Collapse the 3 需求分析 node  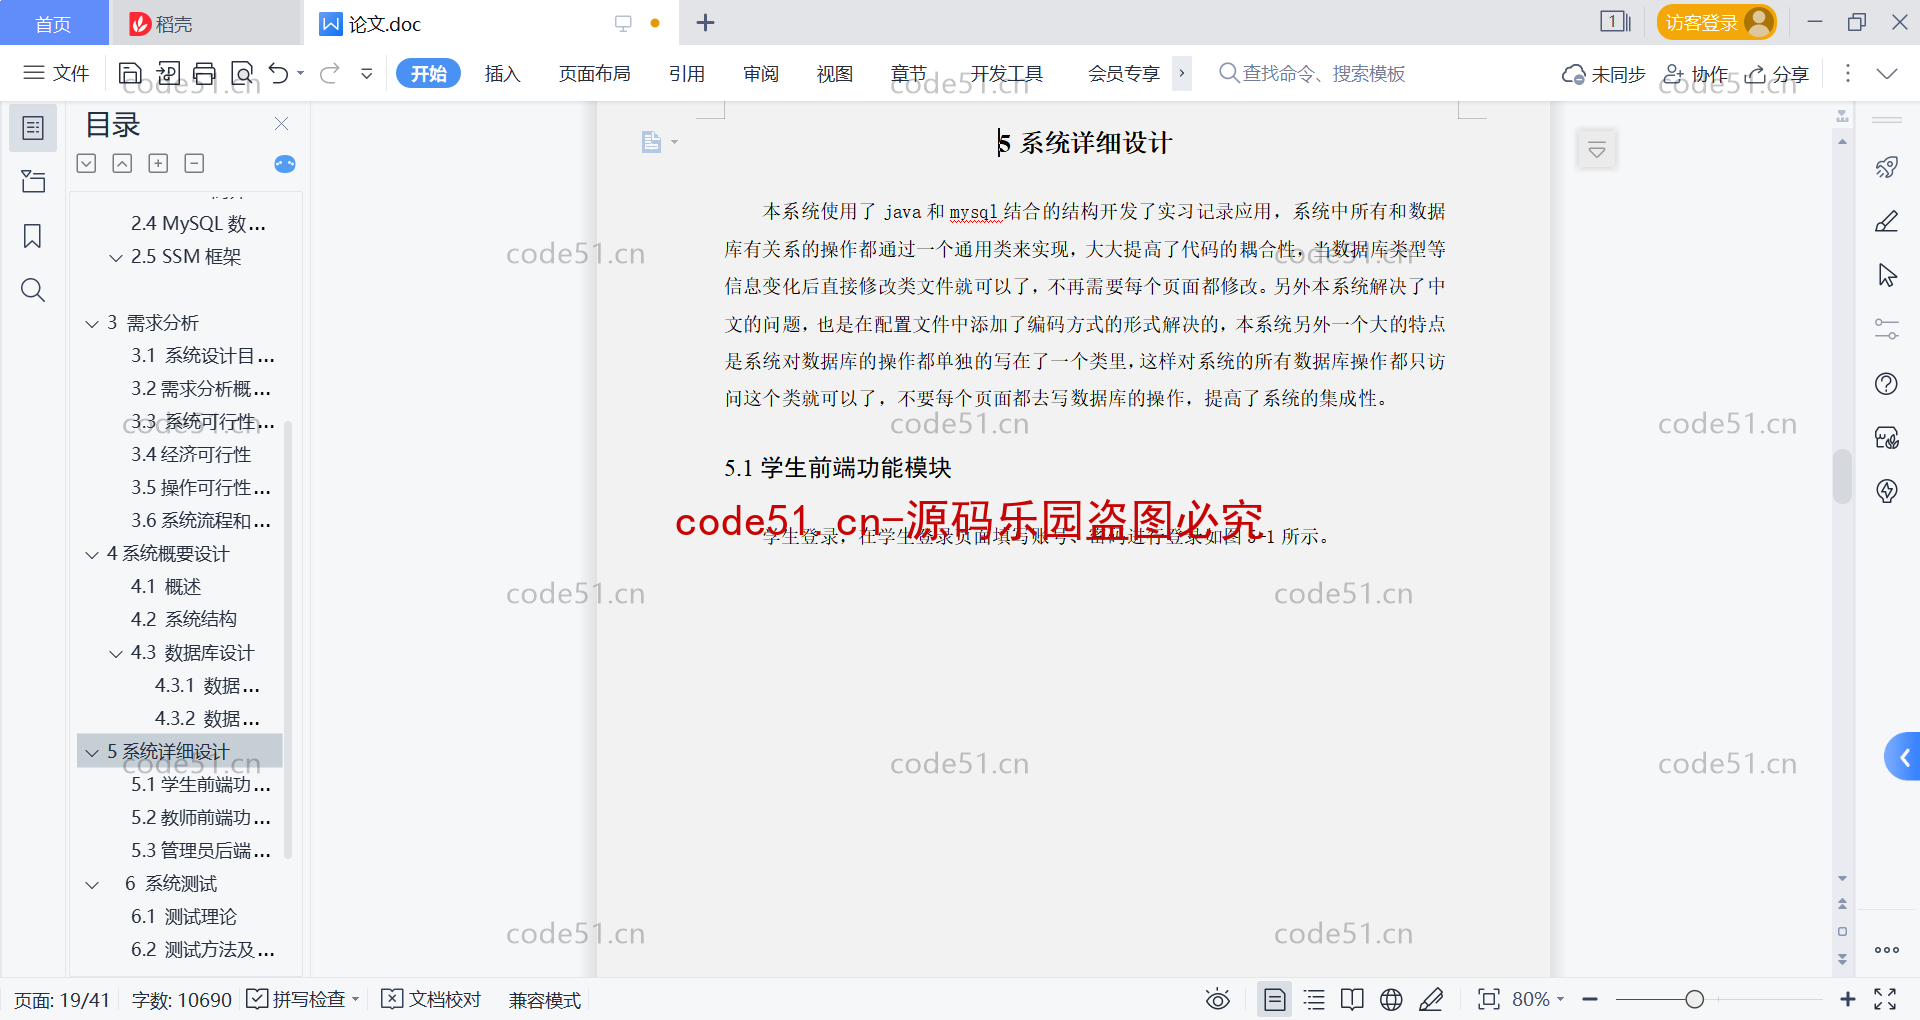[x=92, y=323]
